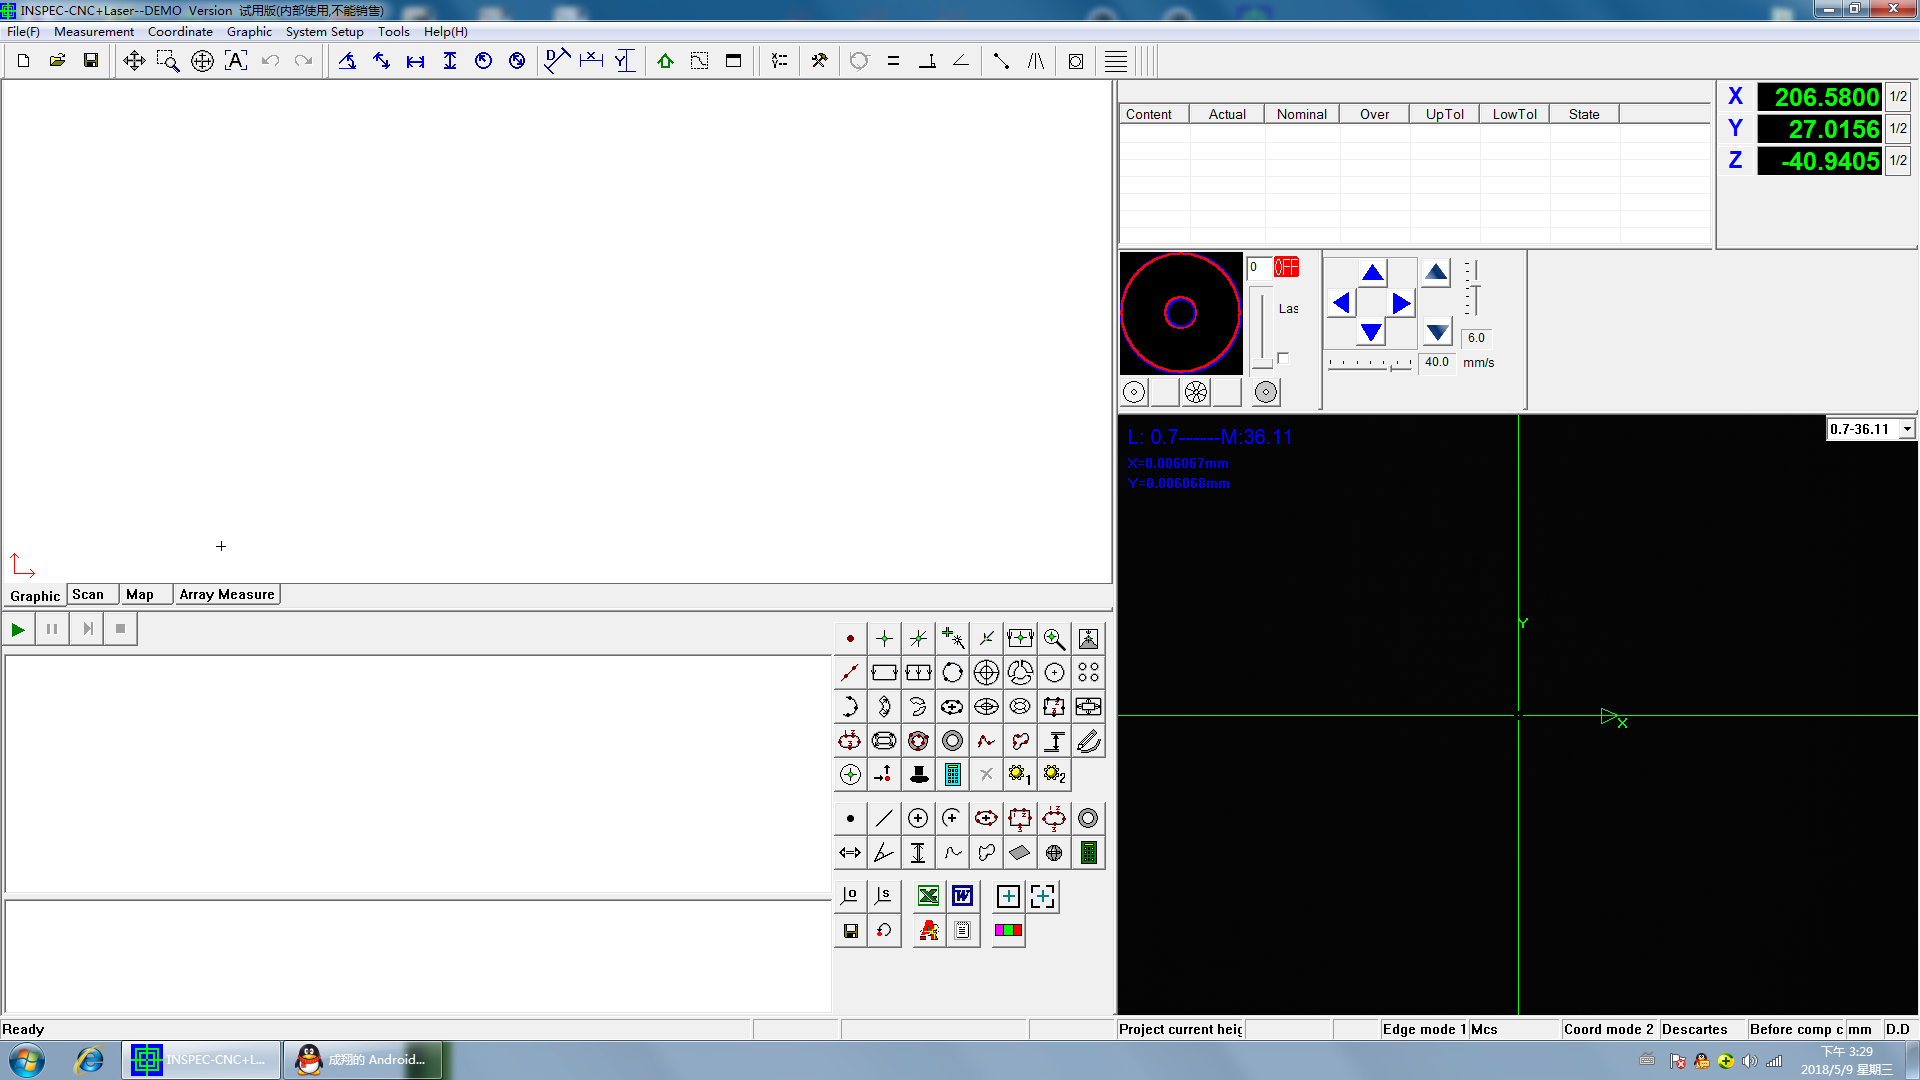Move stage right with blue arrow
The image size is (1920, 1080).
point(1402,303)
